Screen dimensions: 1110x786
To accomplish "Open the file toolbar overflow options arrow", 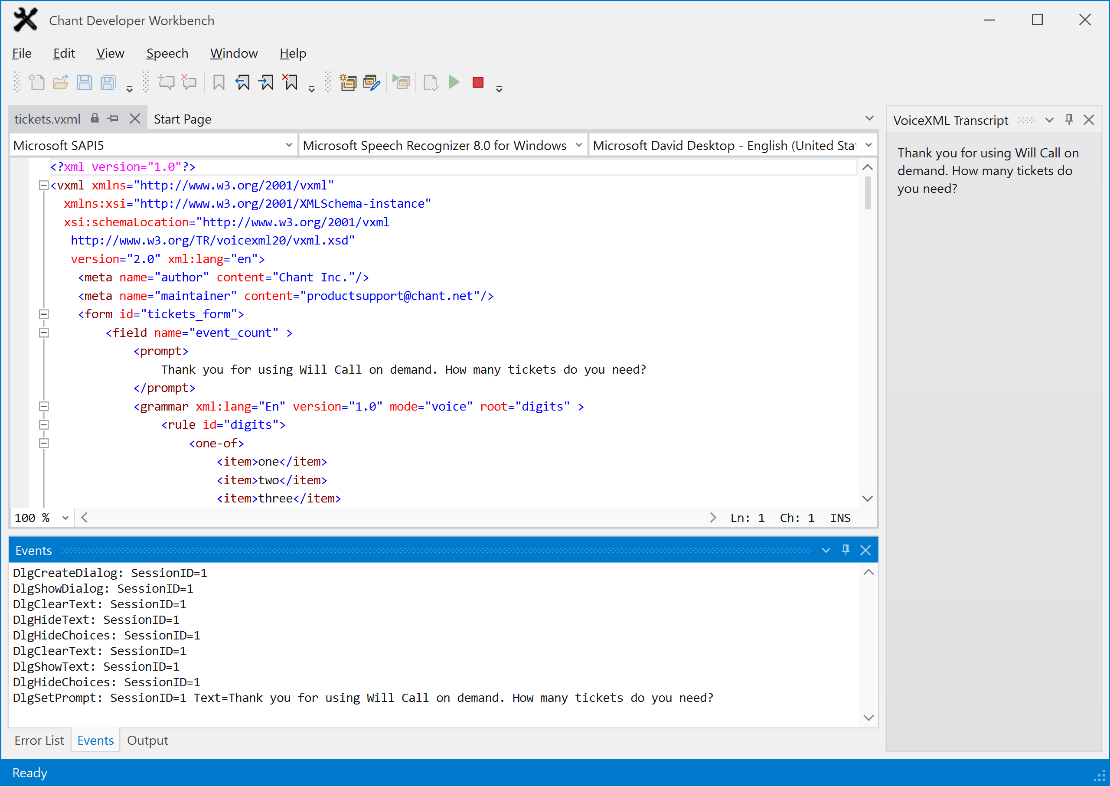I will 130,89.
